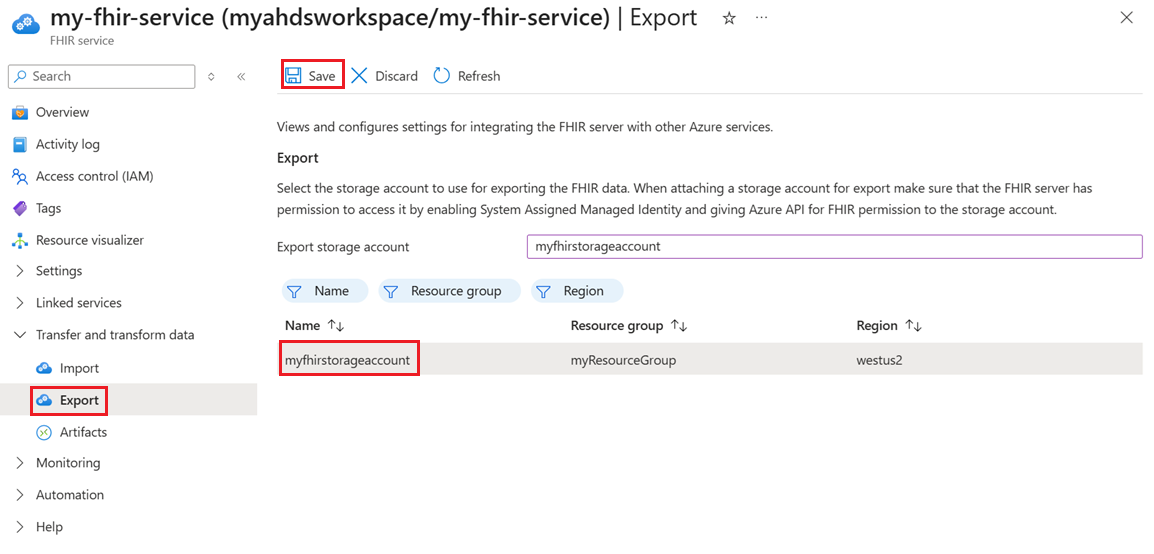Click the Activity log icon
The width and height of the screenshot is (1154, 554).
click(21, 144)
